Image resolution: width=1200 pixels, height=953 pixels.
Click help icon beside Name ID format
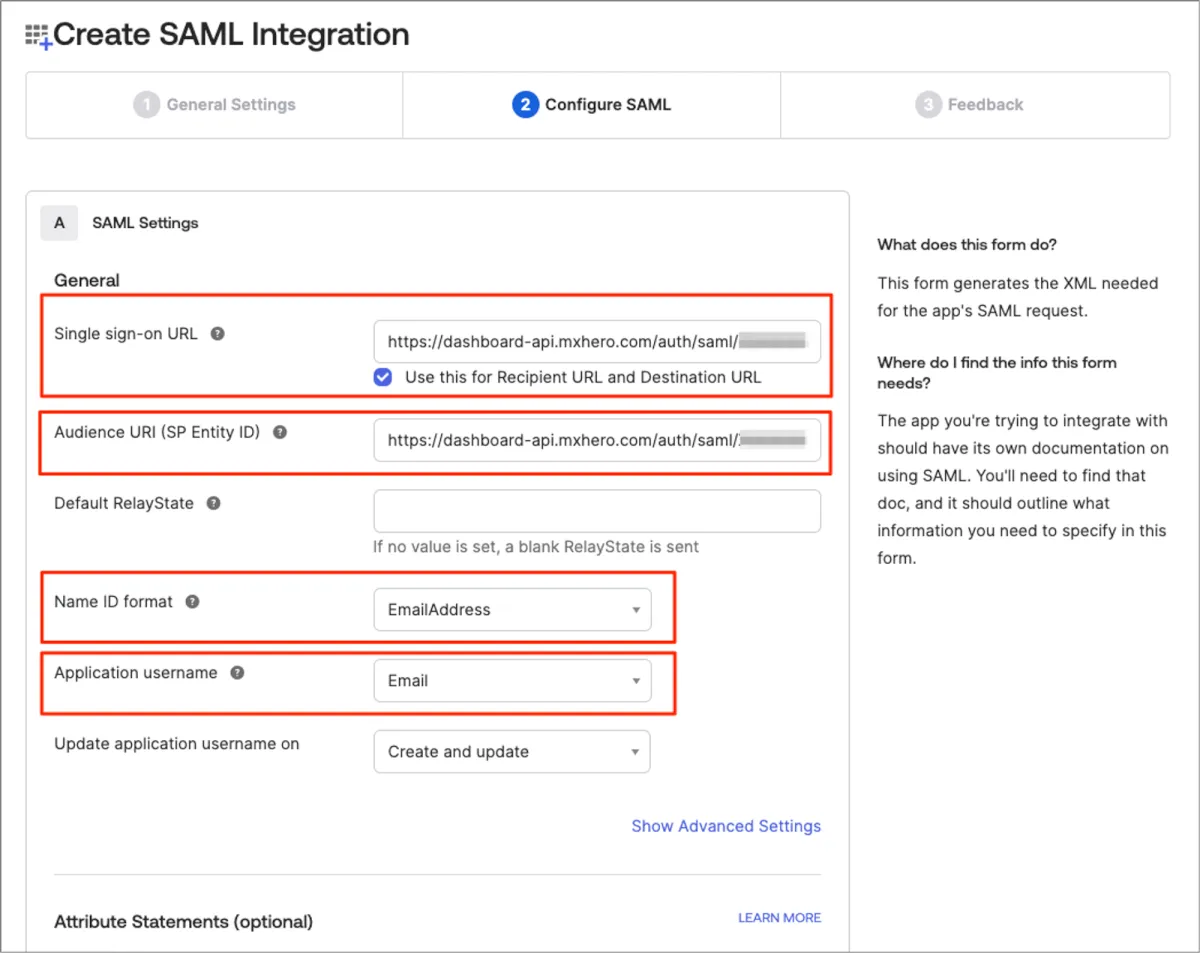pos(192,602)
